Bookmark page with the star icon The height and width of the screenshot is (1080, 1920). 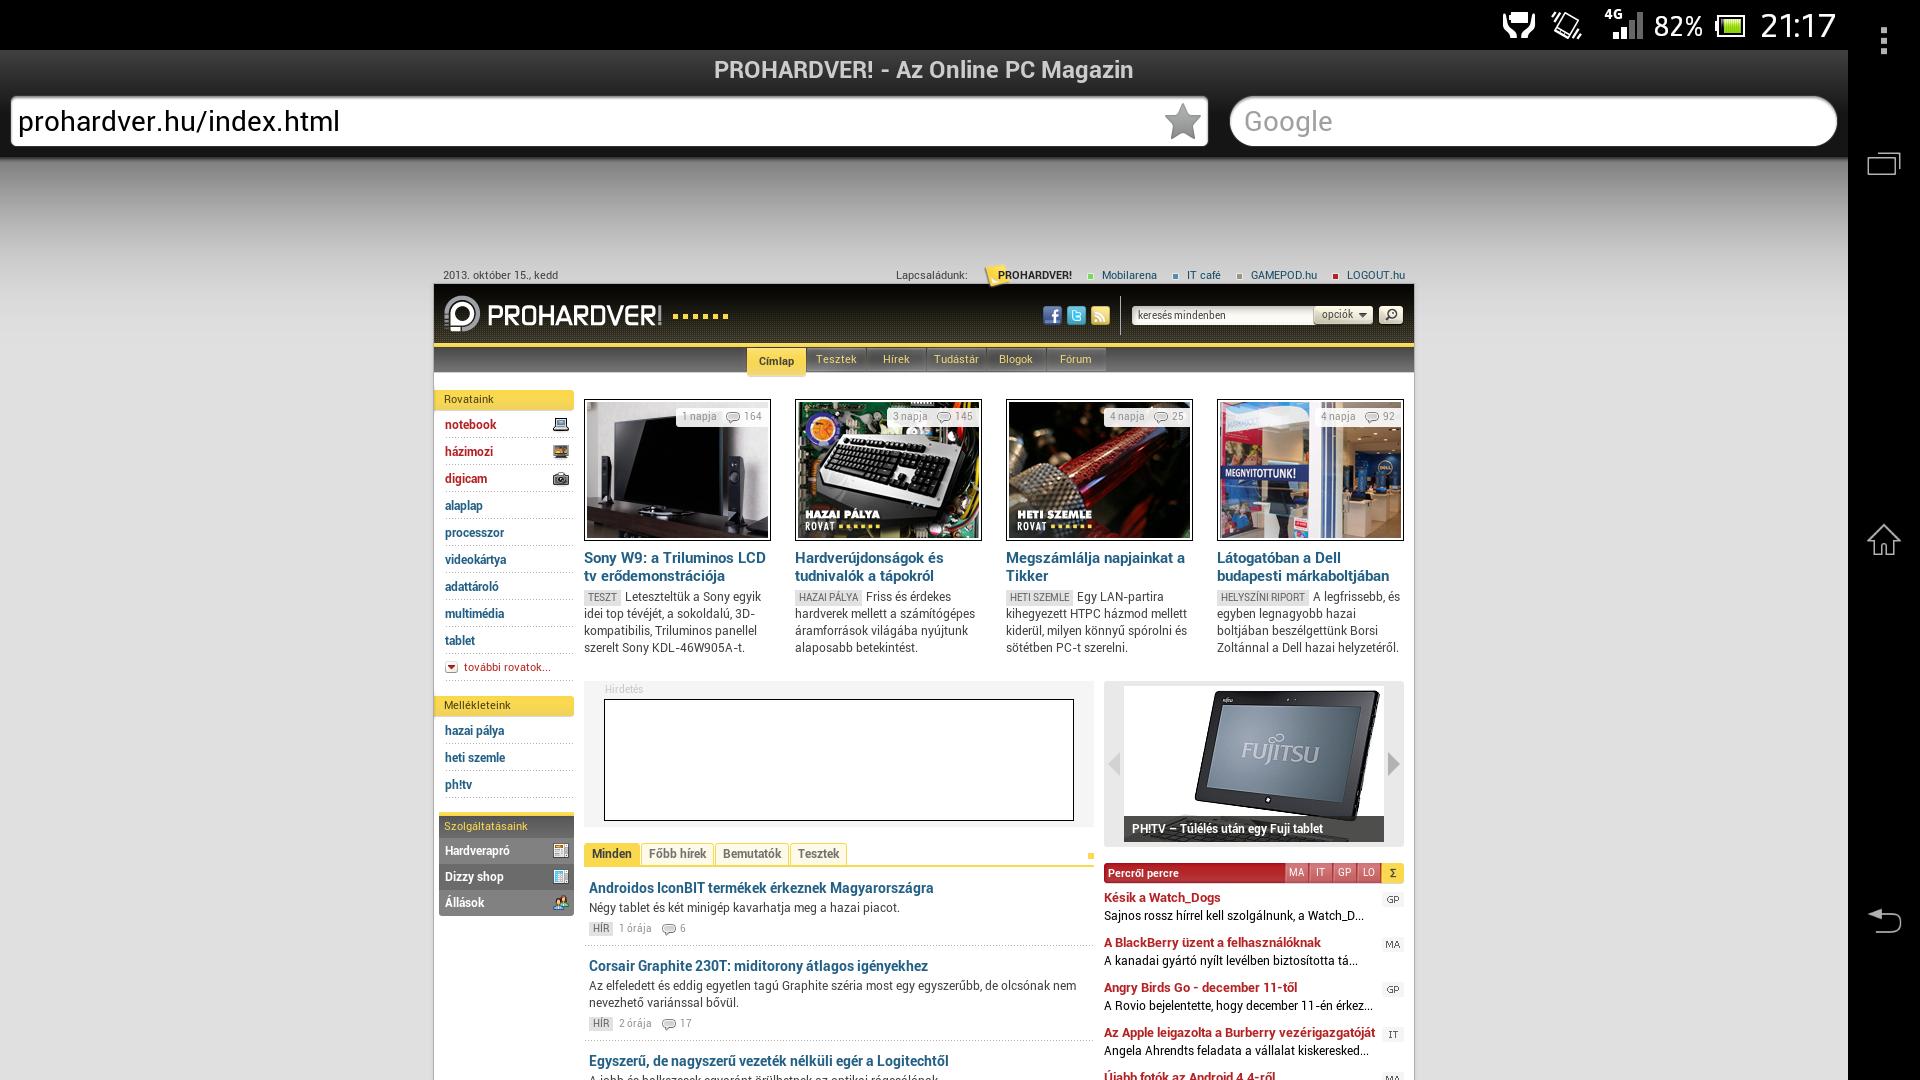(1182, 122)
